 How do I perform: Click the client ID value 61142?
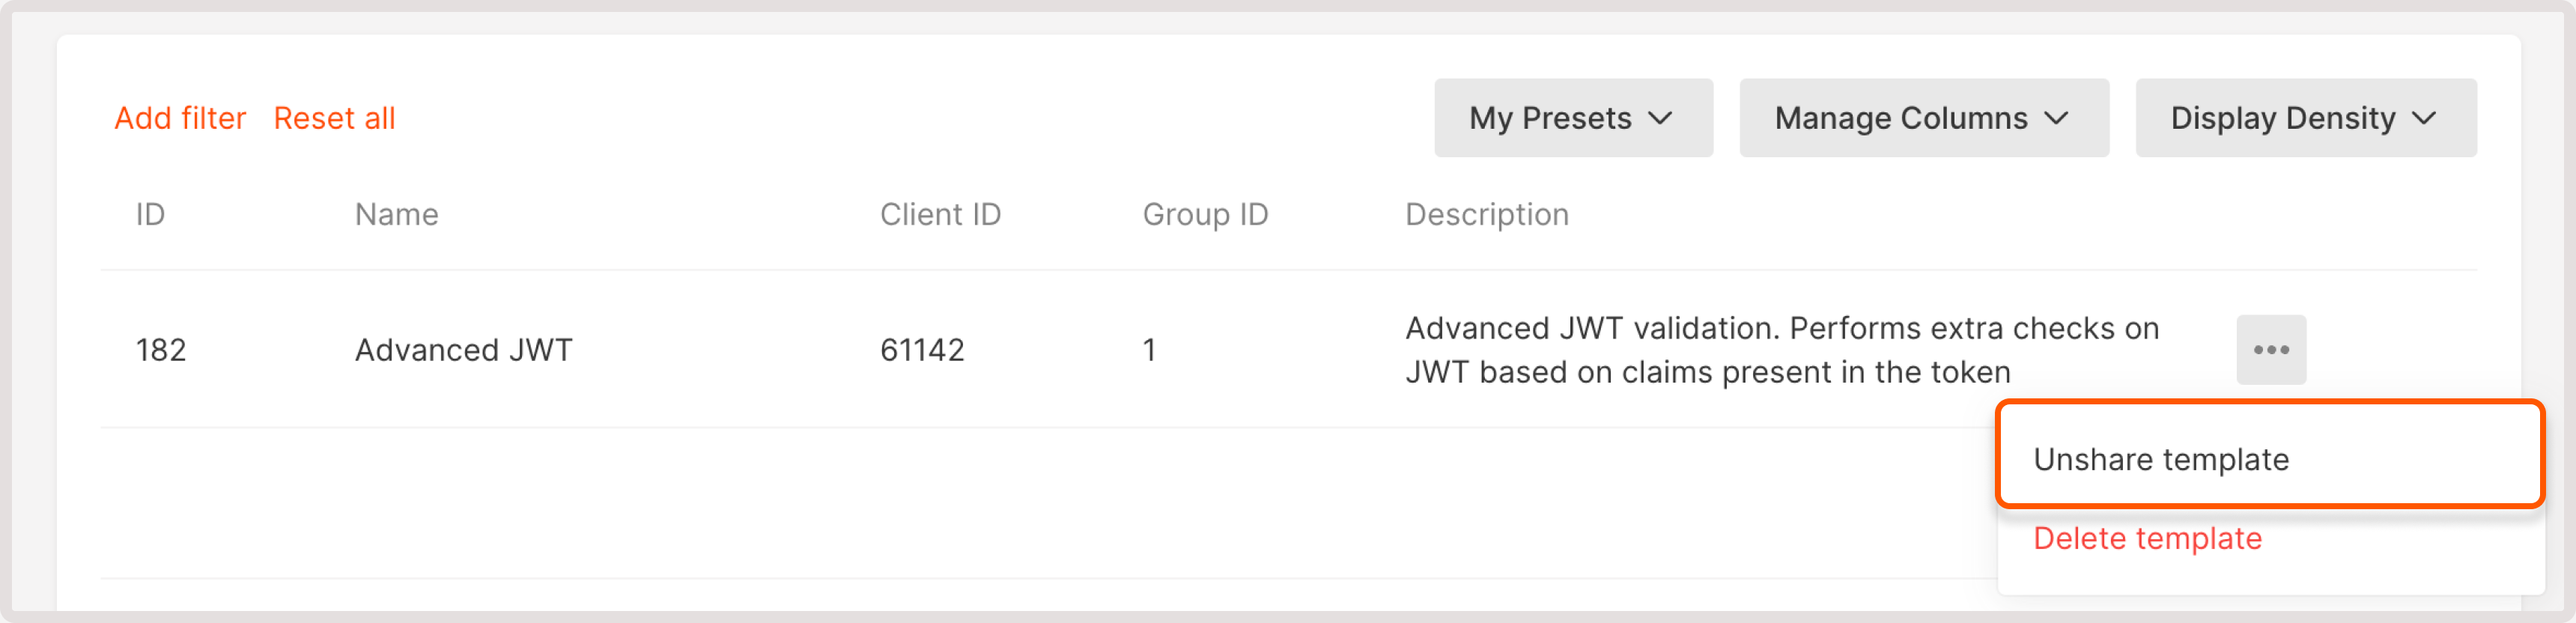pyautogui.click(x=922, y=350)
